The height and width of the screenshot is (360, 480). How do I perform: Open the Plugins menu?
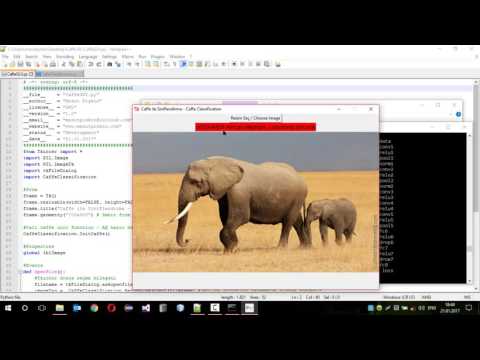pos(158,57)
